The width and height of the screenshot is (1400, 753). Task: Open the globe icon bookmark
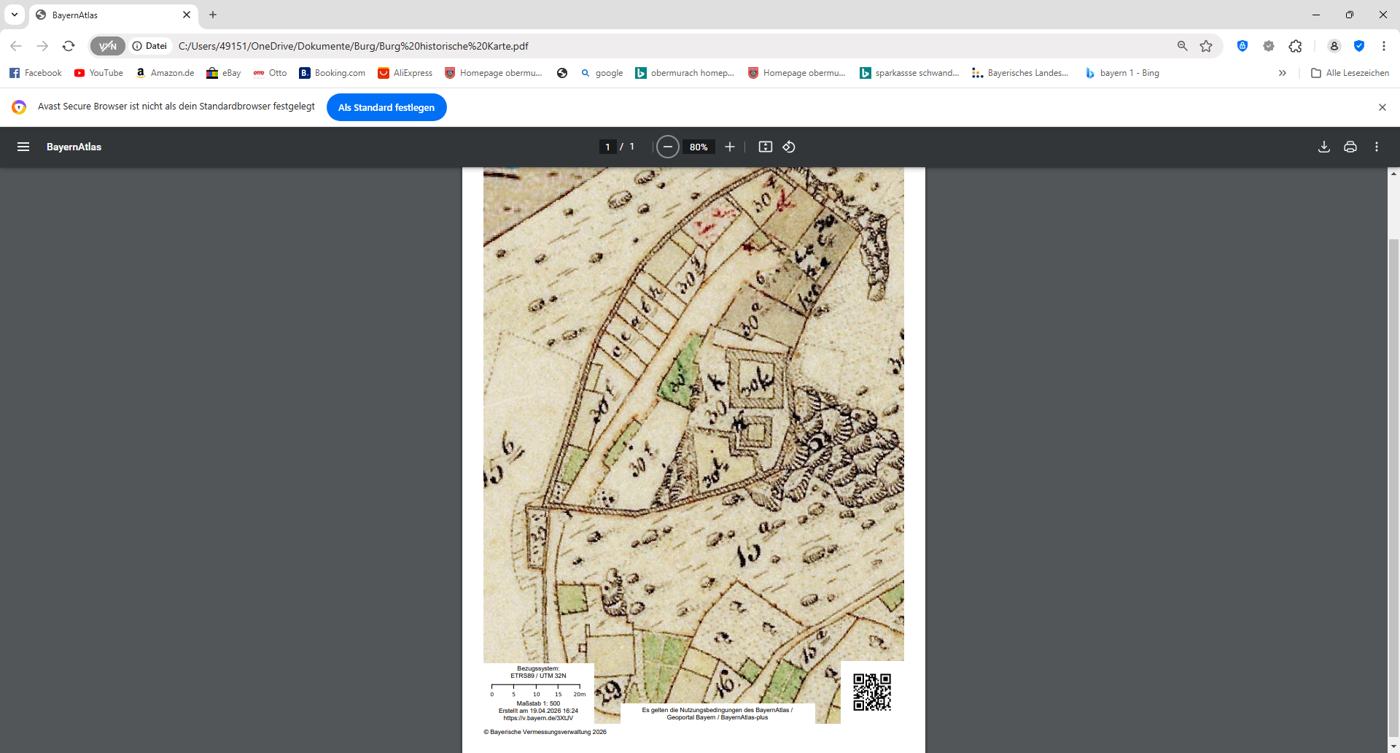562,73
